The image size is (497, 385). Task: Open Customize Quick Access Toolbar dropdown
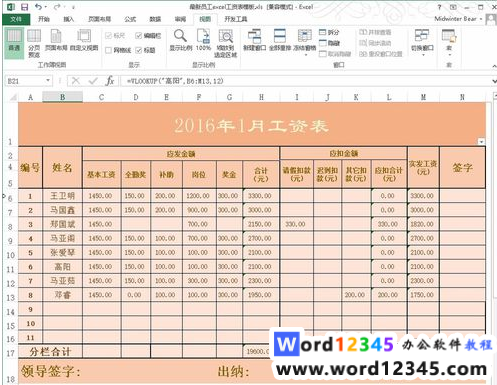pyautogui.click(x=73, y=7)
